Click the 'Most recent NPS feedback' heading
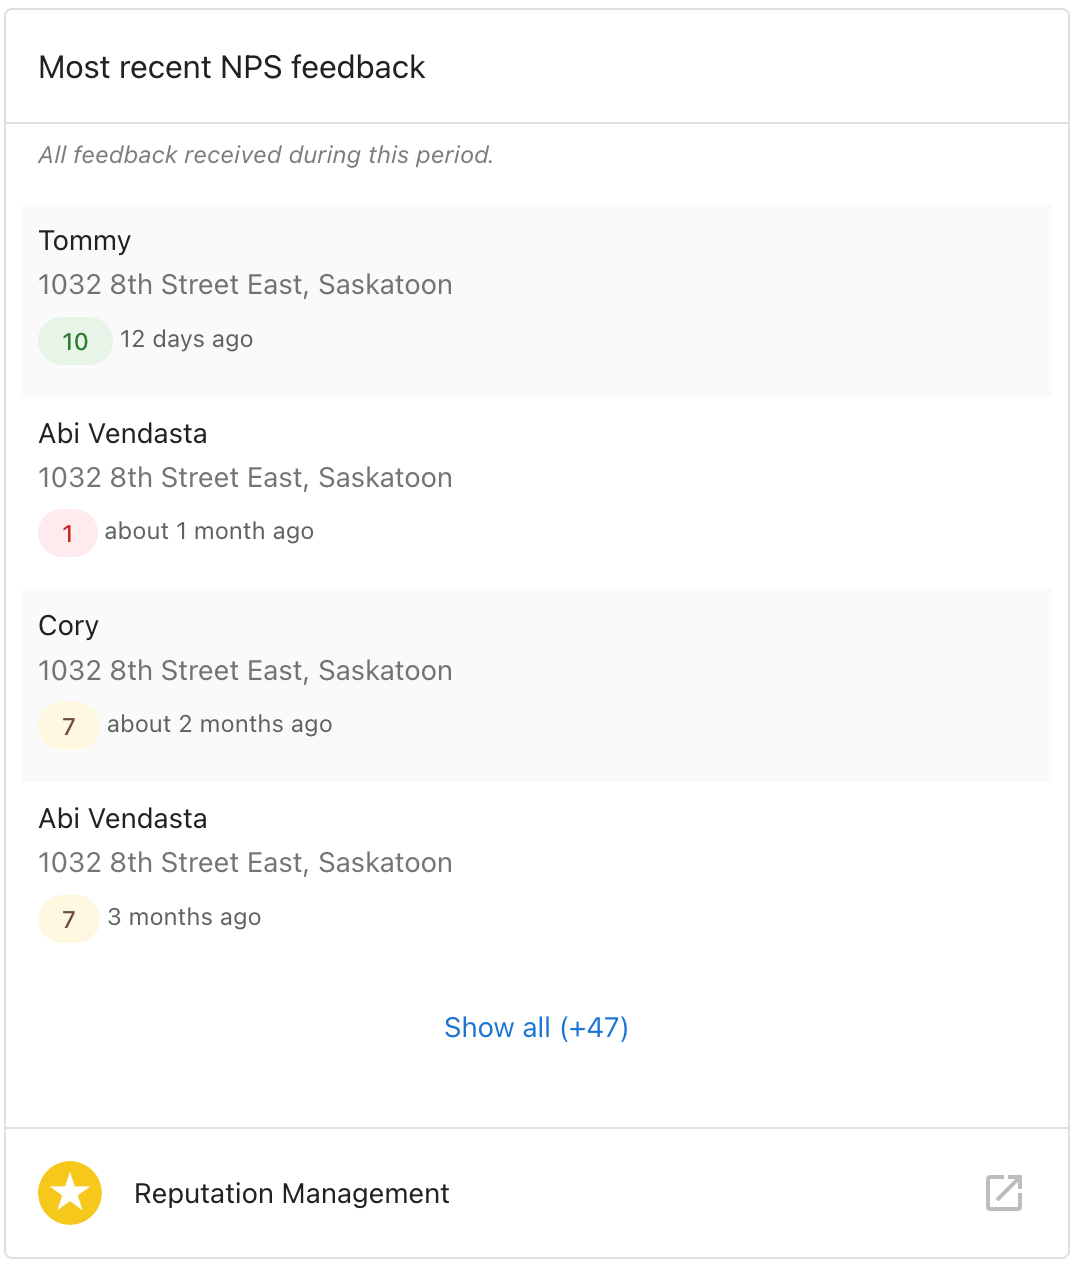 point(232,67)
